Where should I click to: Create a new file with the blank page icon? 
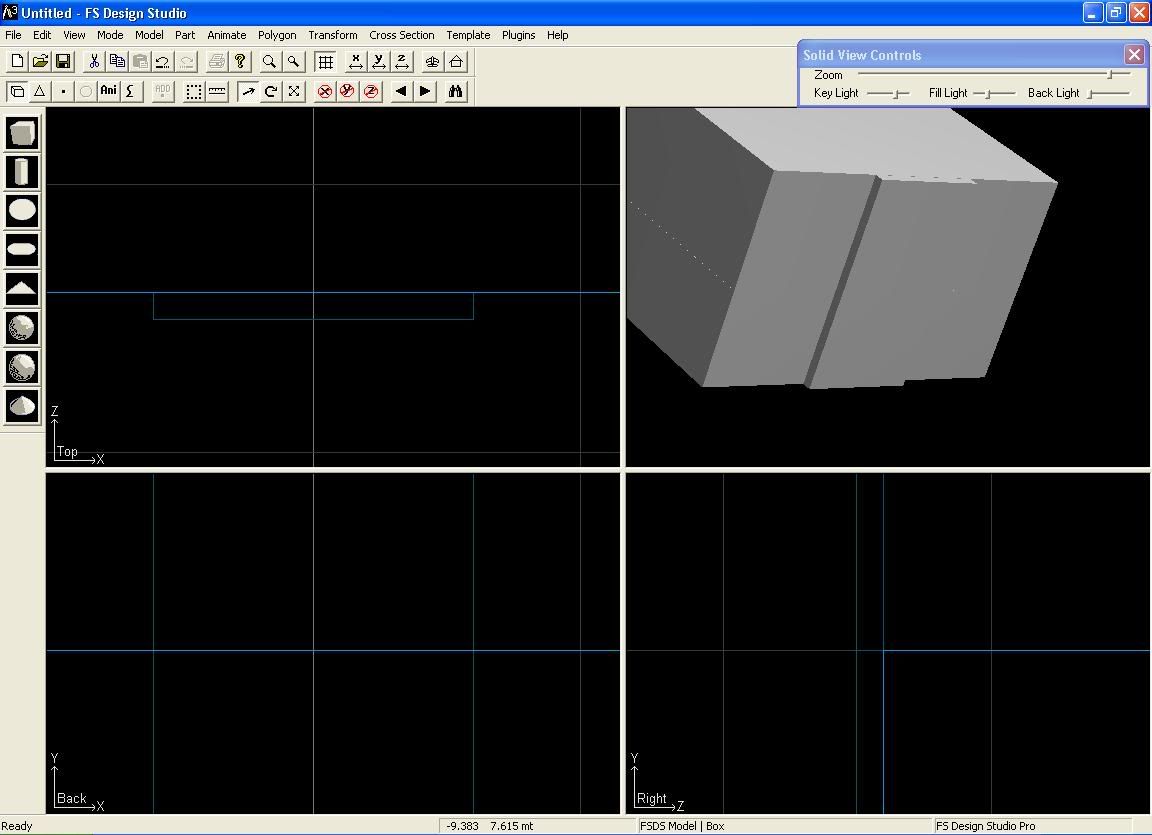(x=18, y=62)
